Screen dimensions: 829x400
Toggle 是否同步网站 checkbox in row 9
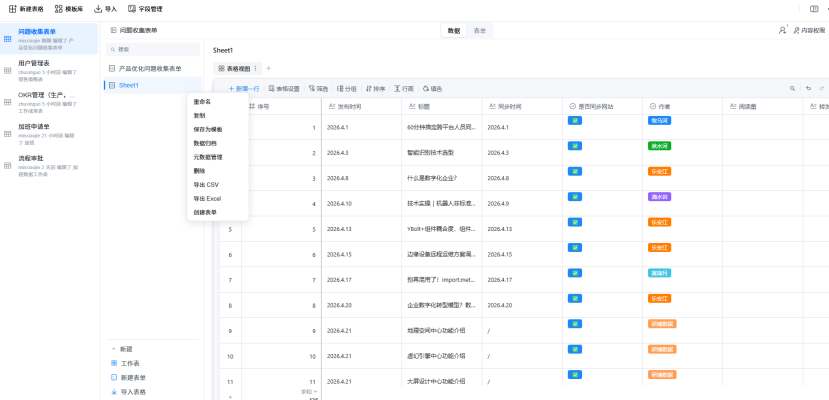575,323
